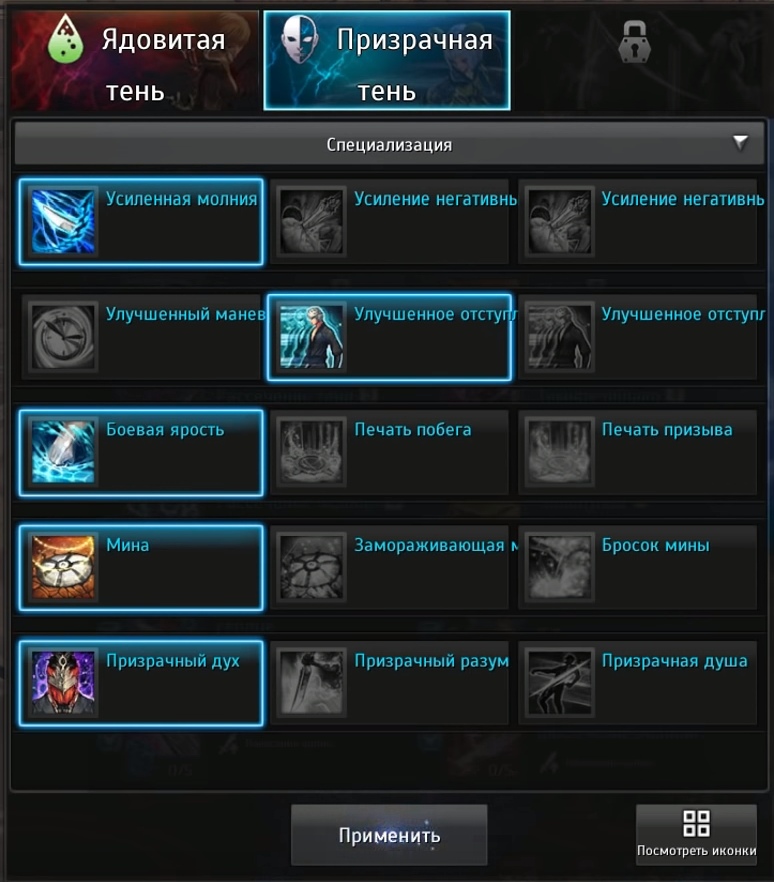Click the Боевая ярость skill icon
Image resolution: width=774 pixels, height=882 pixels.
pyautogui.click(x=63, y=452)
